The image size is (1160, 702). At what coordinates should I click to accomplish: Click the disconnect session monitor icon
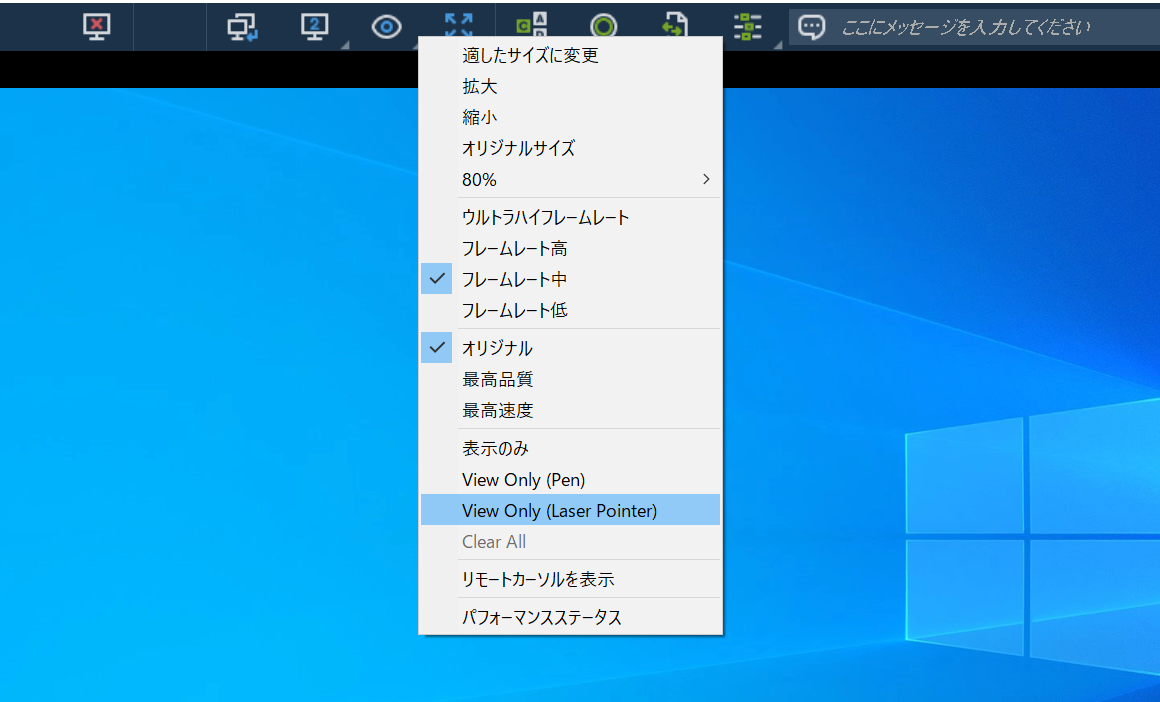point(96,27)
